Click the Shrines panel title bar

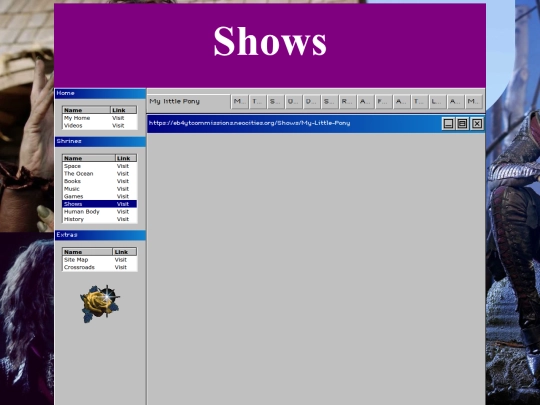100,142
